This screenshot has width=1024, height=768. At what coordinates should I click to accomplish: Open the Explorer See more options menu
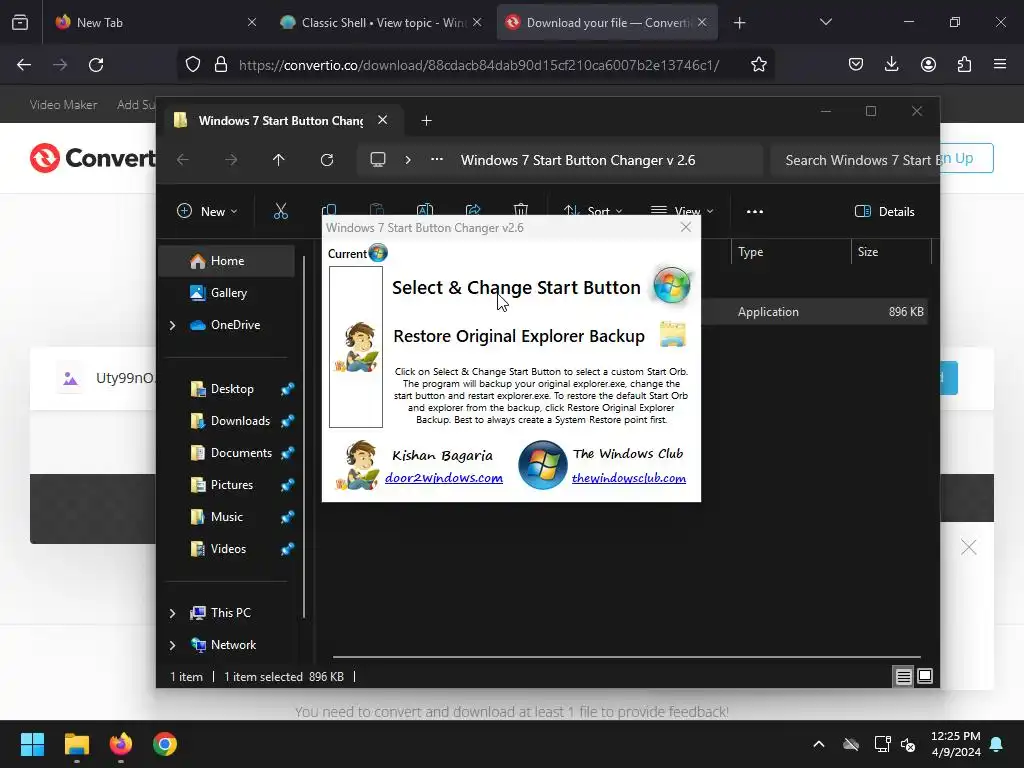[x=754, y=211]
